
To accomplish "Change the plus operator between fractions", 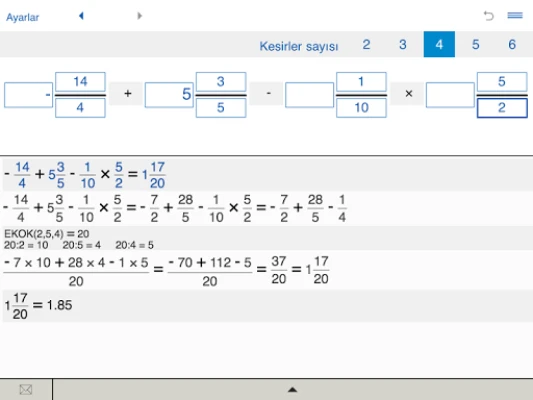I will click(x=127, y=93).
